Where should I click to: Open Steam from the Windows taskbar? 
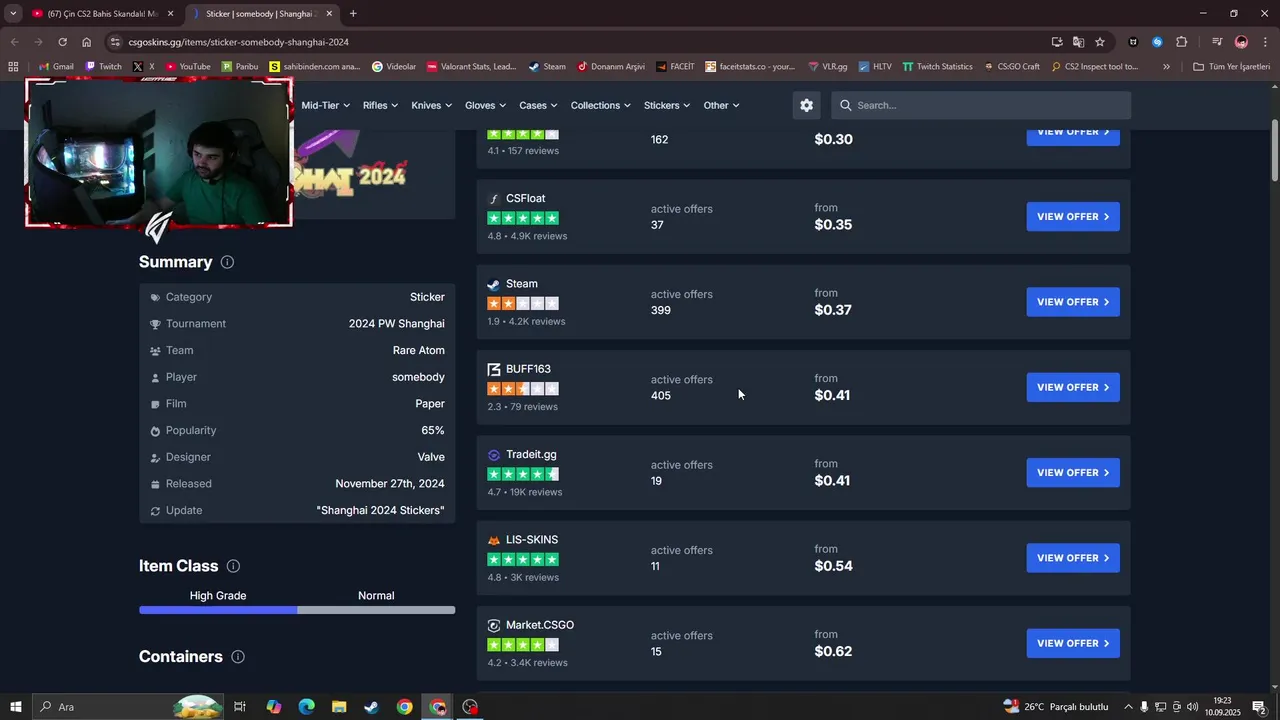coord(371,707)
